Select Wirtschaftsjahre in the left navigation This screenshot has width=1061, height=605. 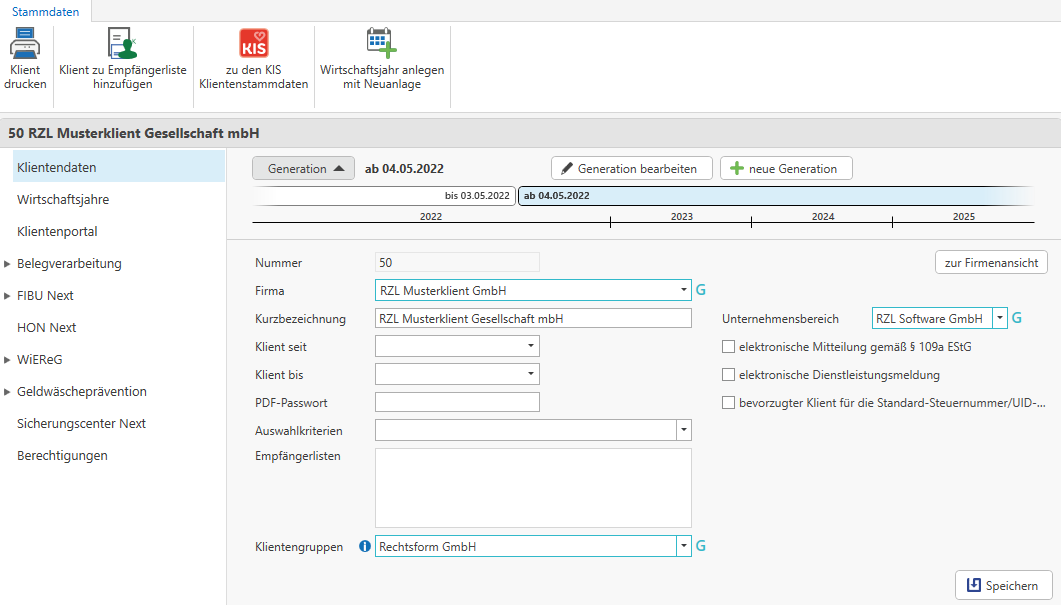pyautogui.click(x=63, y=199)
